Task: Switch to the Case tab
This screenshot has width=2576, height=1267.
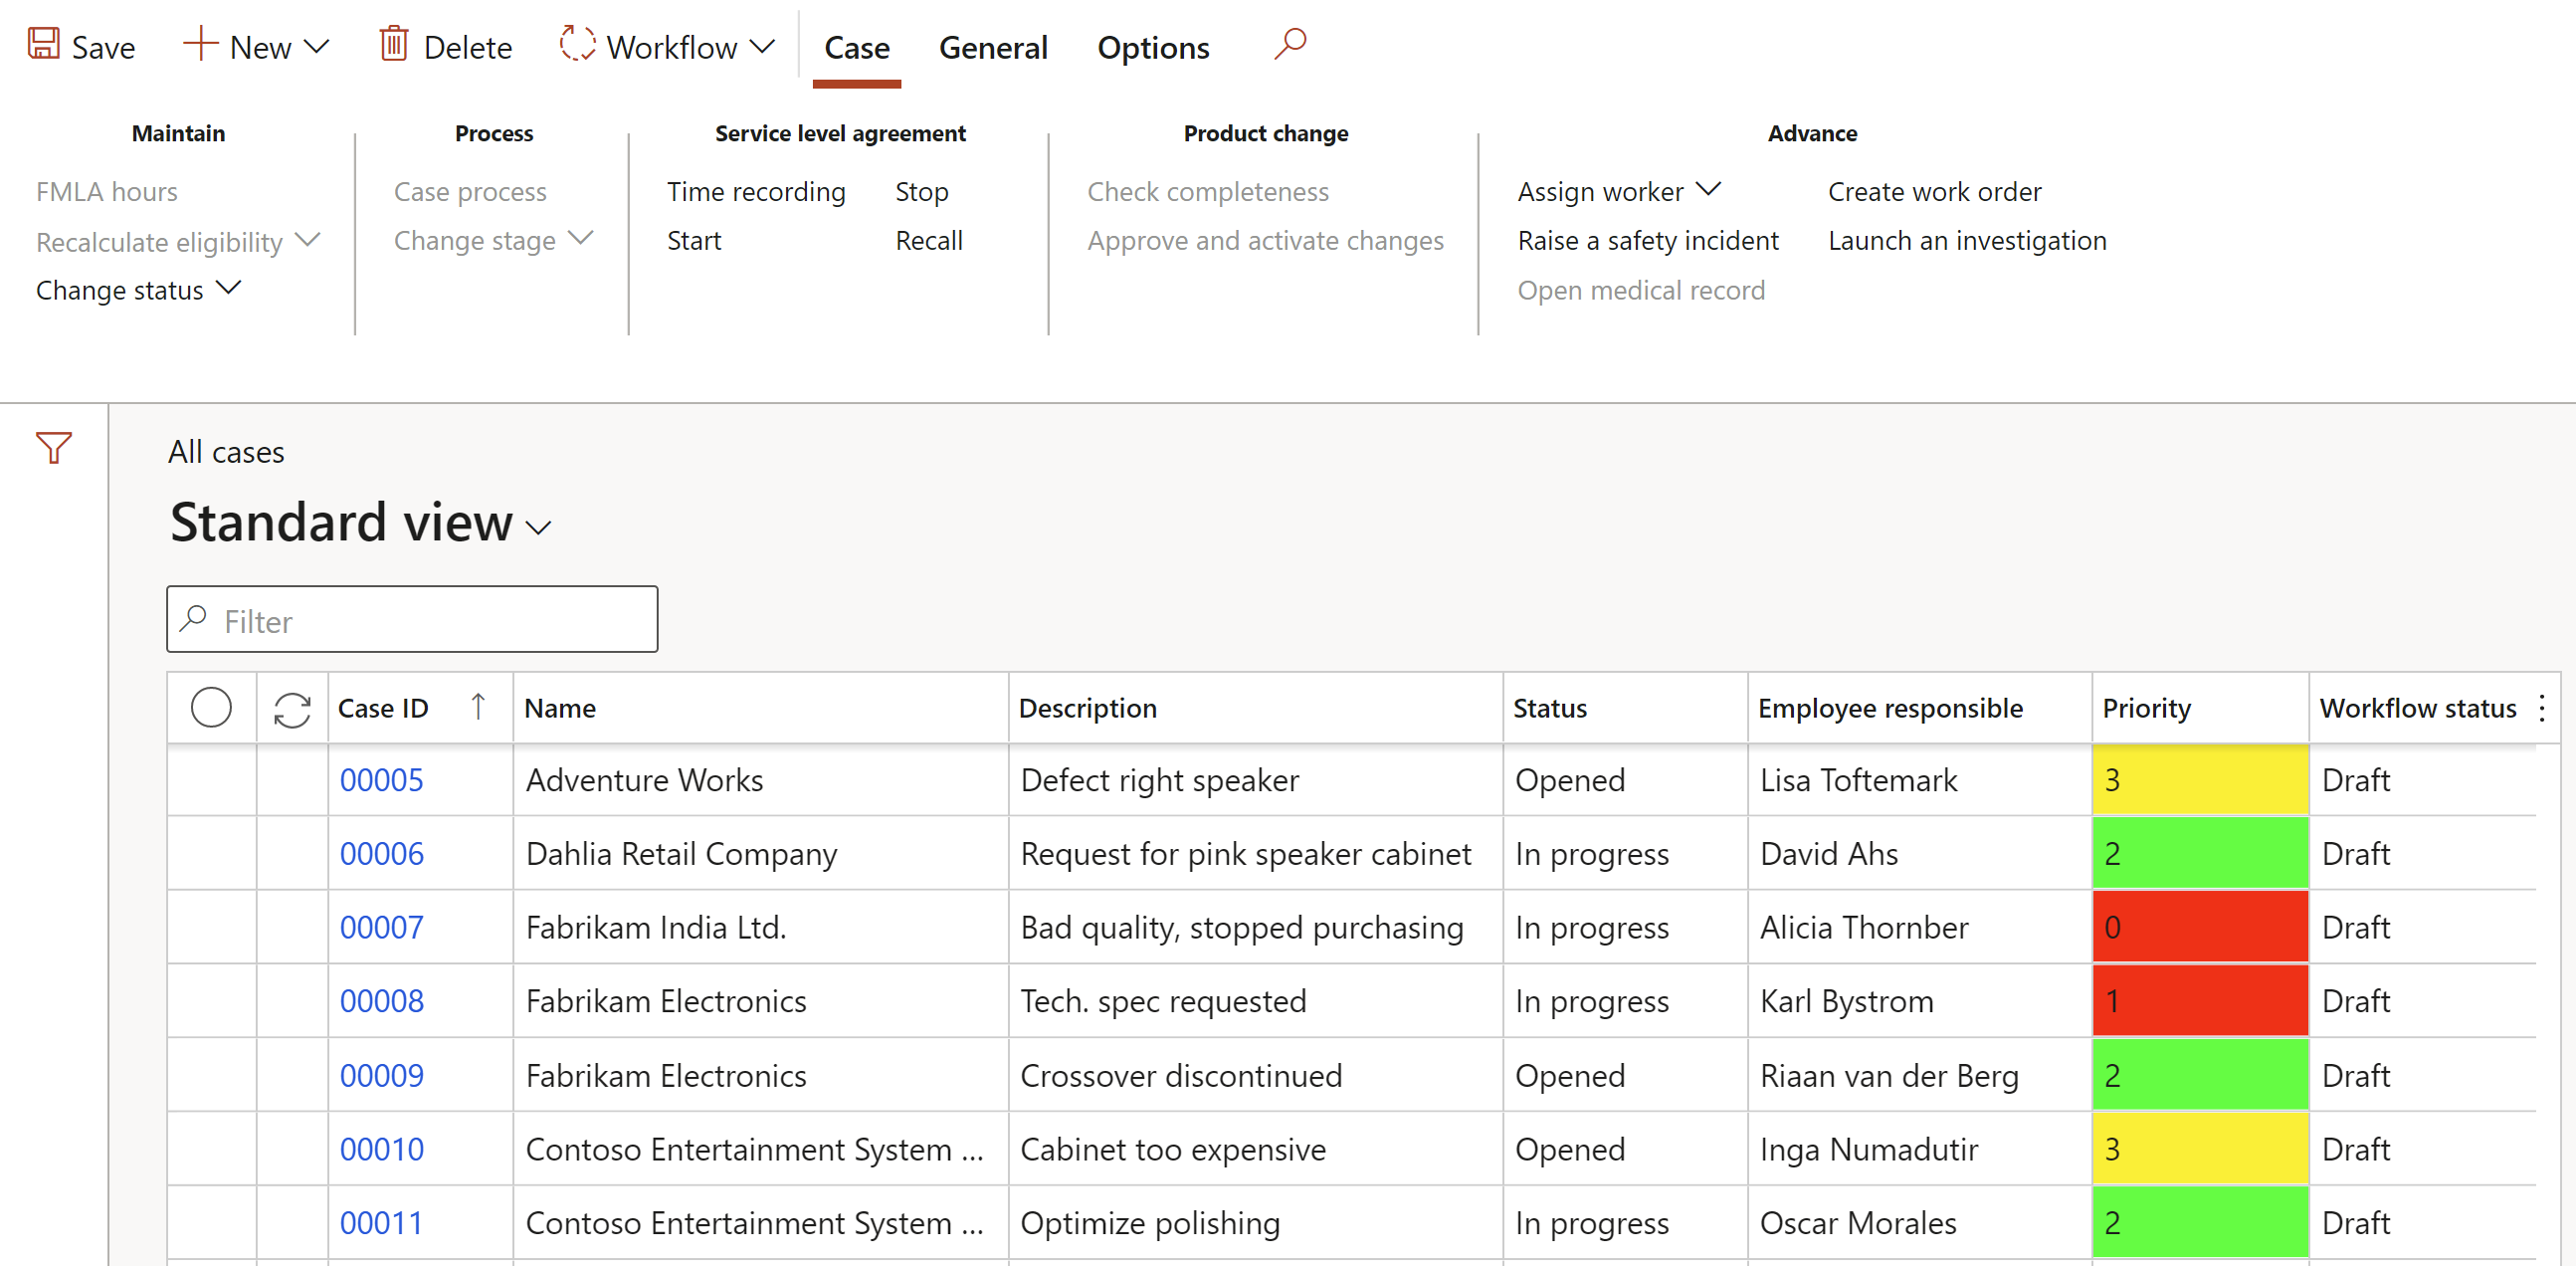Action: pos(857,47)
